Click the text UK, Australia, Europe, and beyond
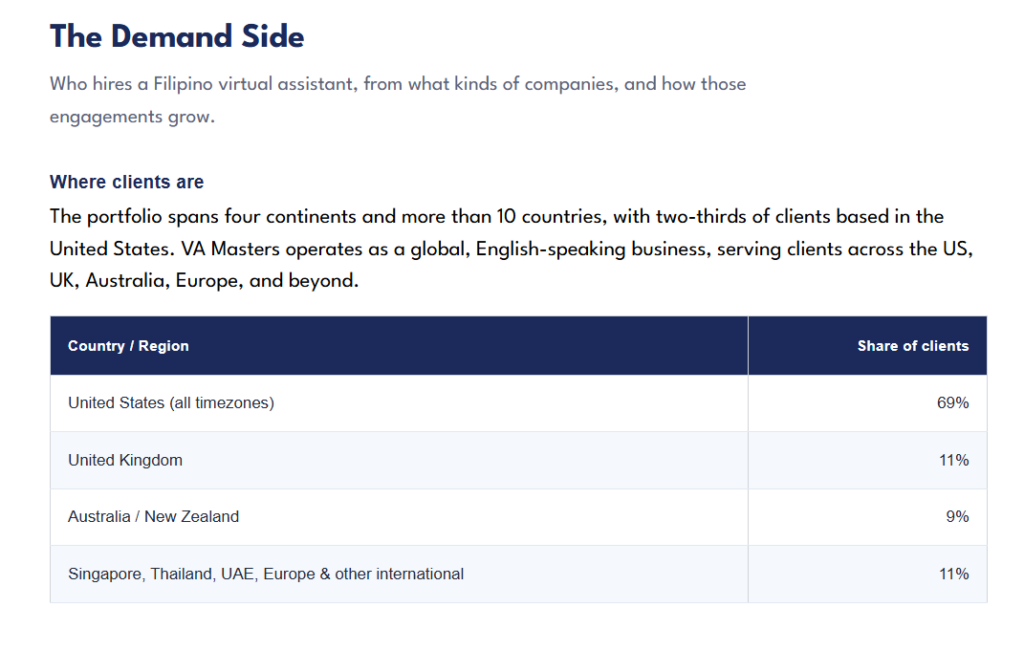Screen dimensions: 1024x651 pos(204,281)
